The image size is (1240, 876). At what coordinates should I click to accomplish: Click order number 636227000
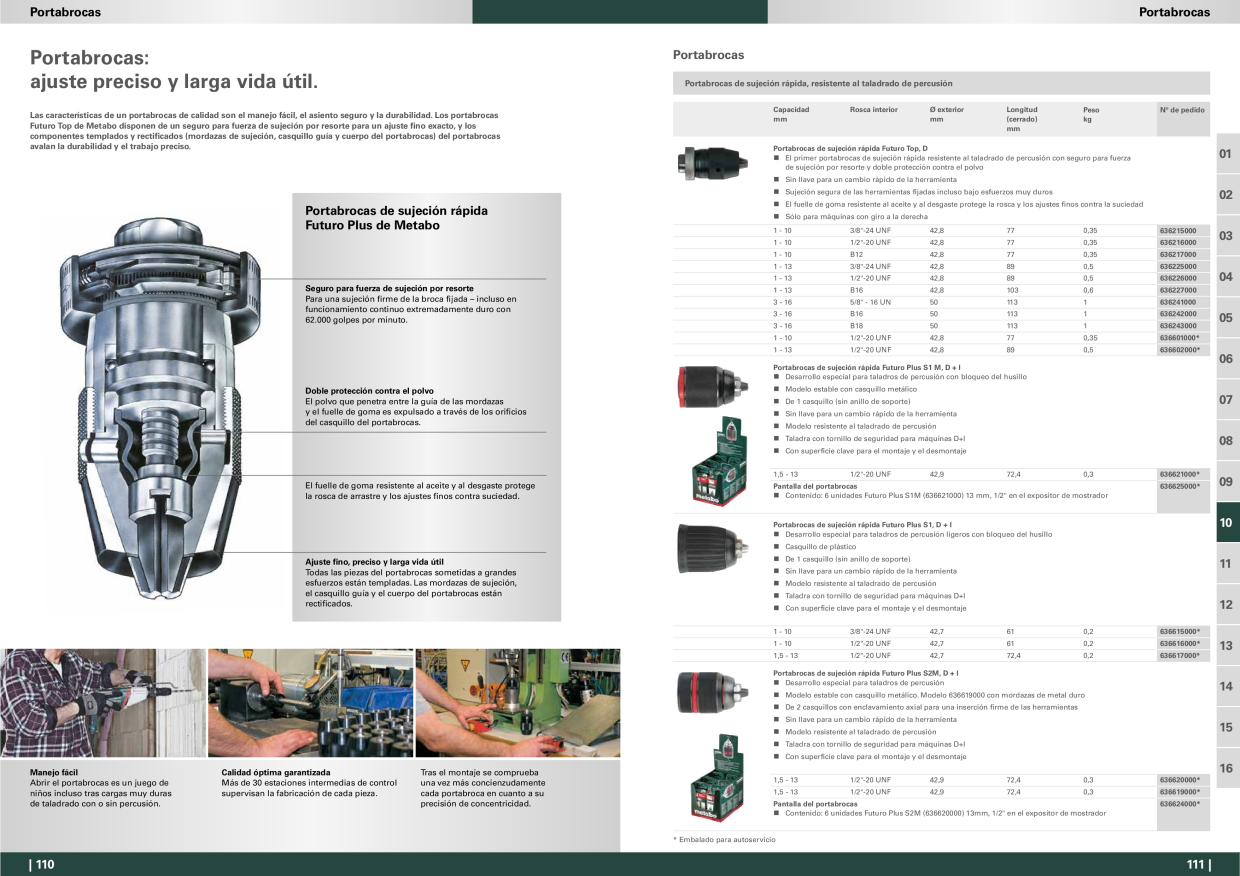pos(1177,290)
